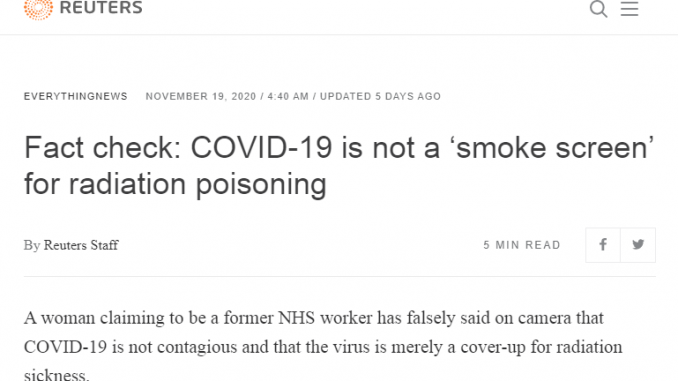Screen dimensions: 678x381
Task: Share article via Twitter bird icon
Action: (638, 245)
